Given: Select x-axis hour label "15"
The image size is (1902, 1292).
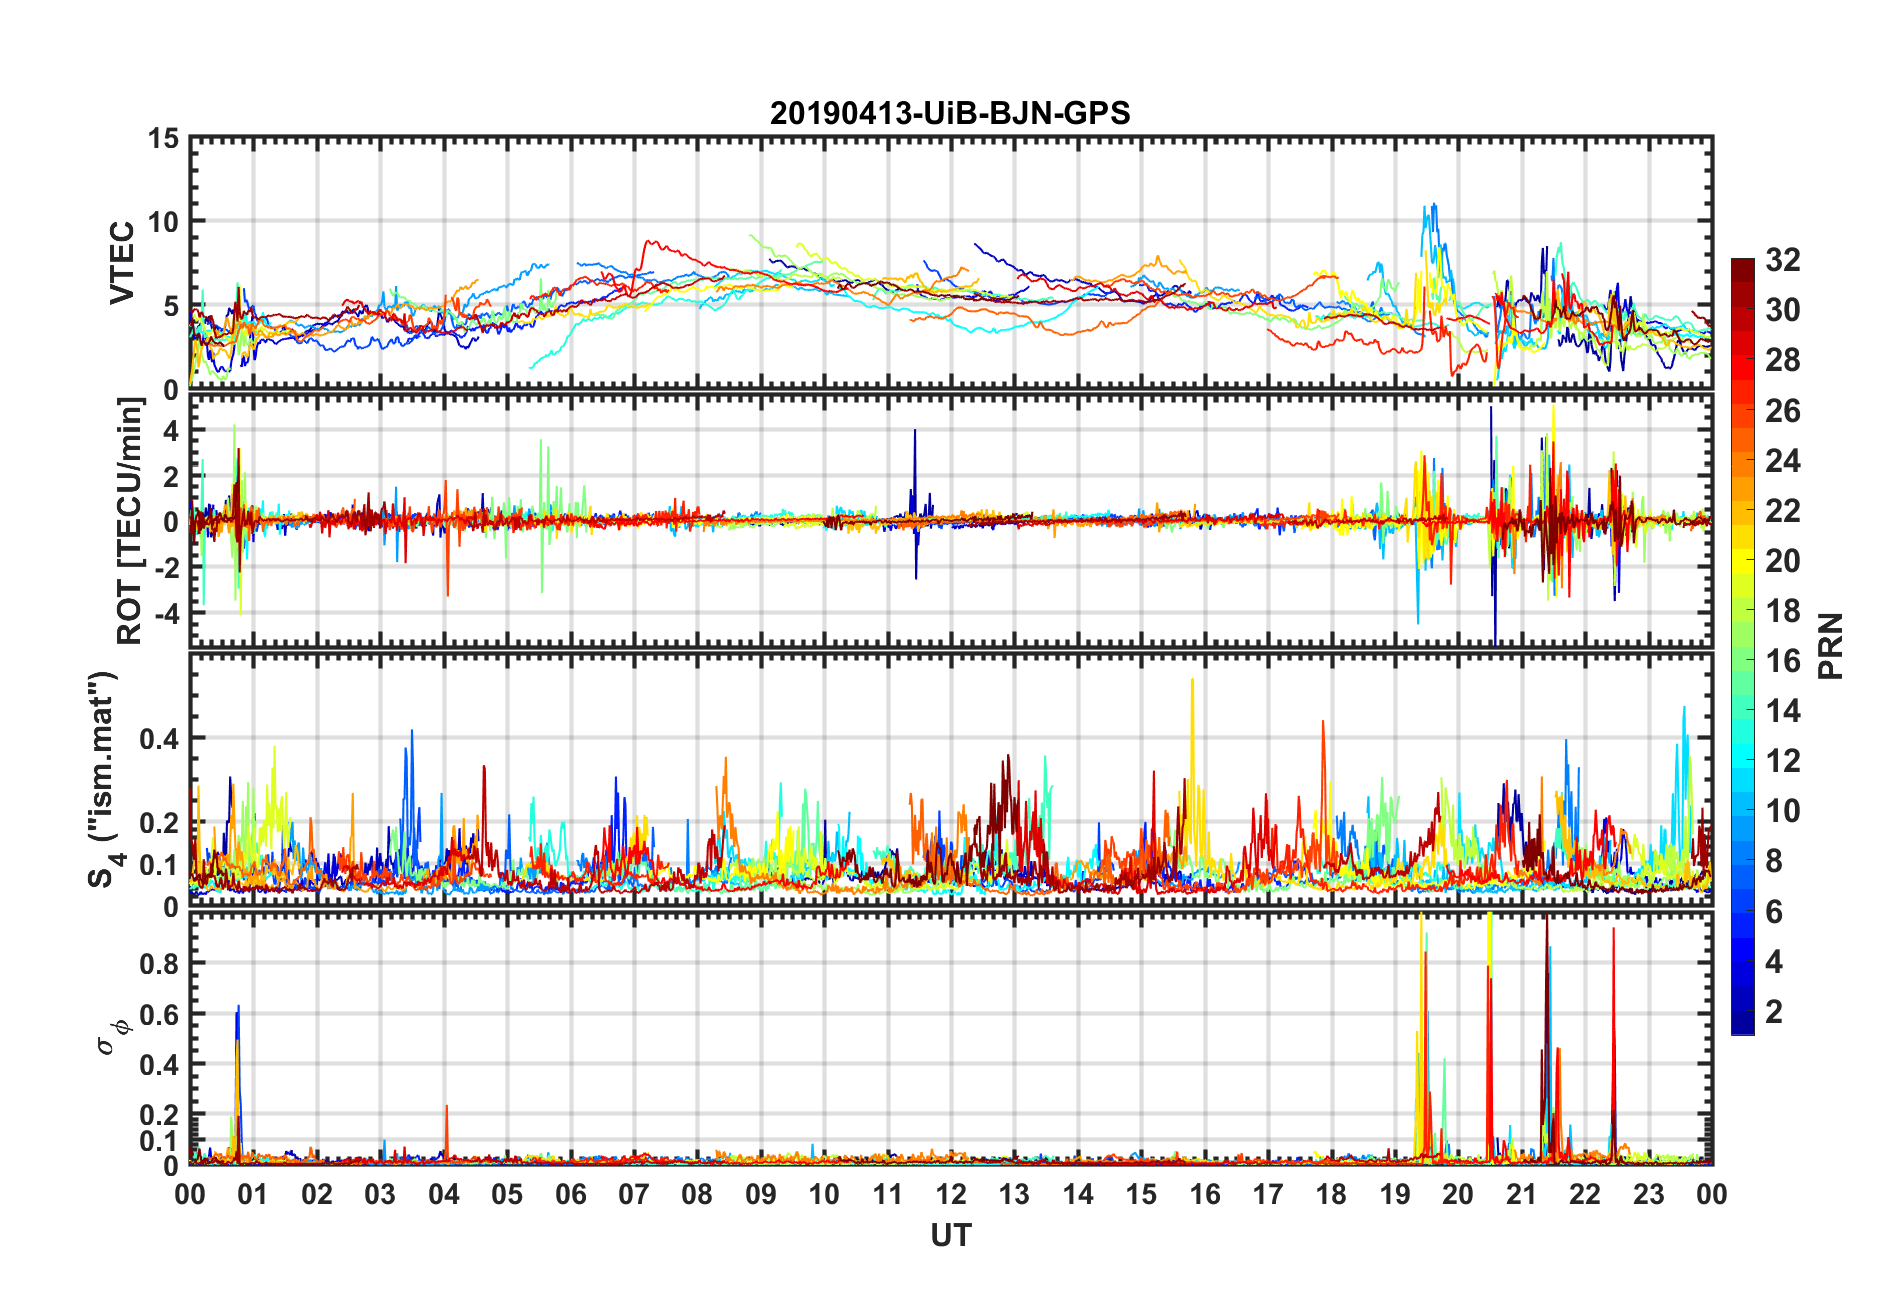Looking at the screenshot, I should (x=1141, y=1194).
